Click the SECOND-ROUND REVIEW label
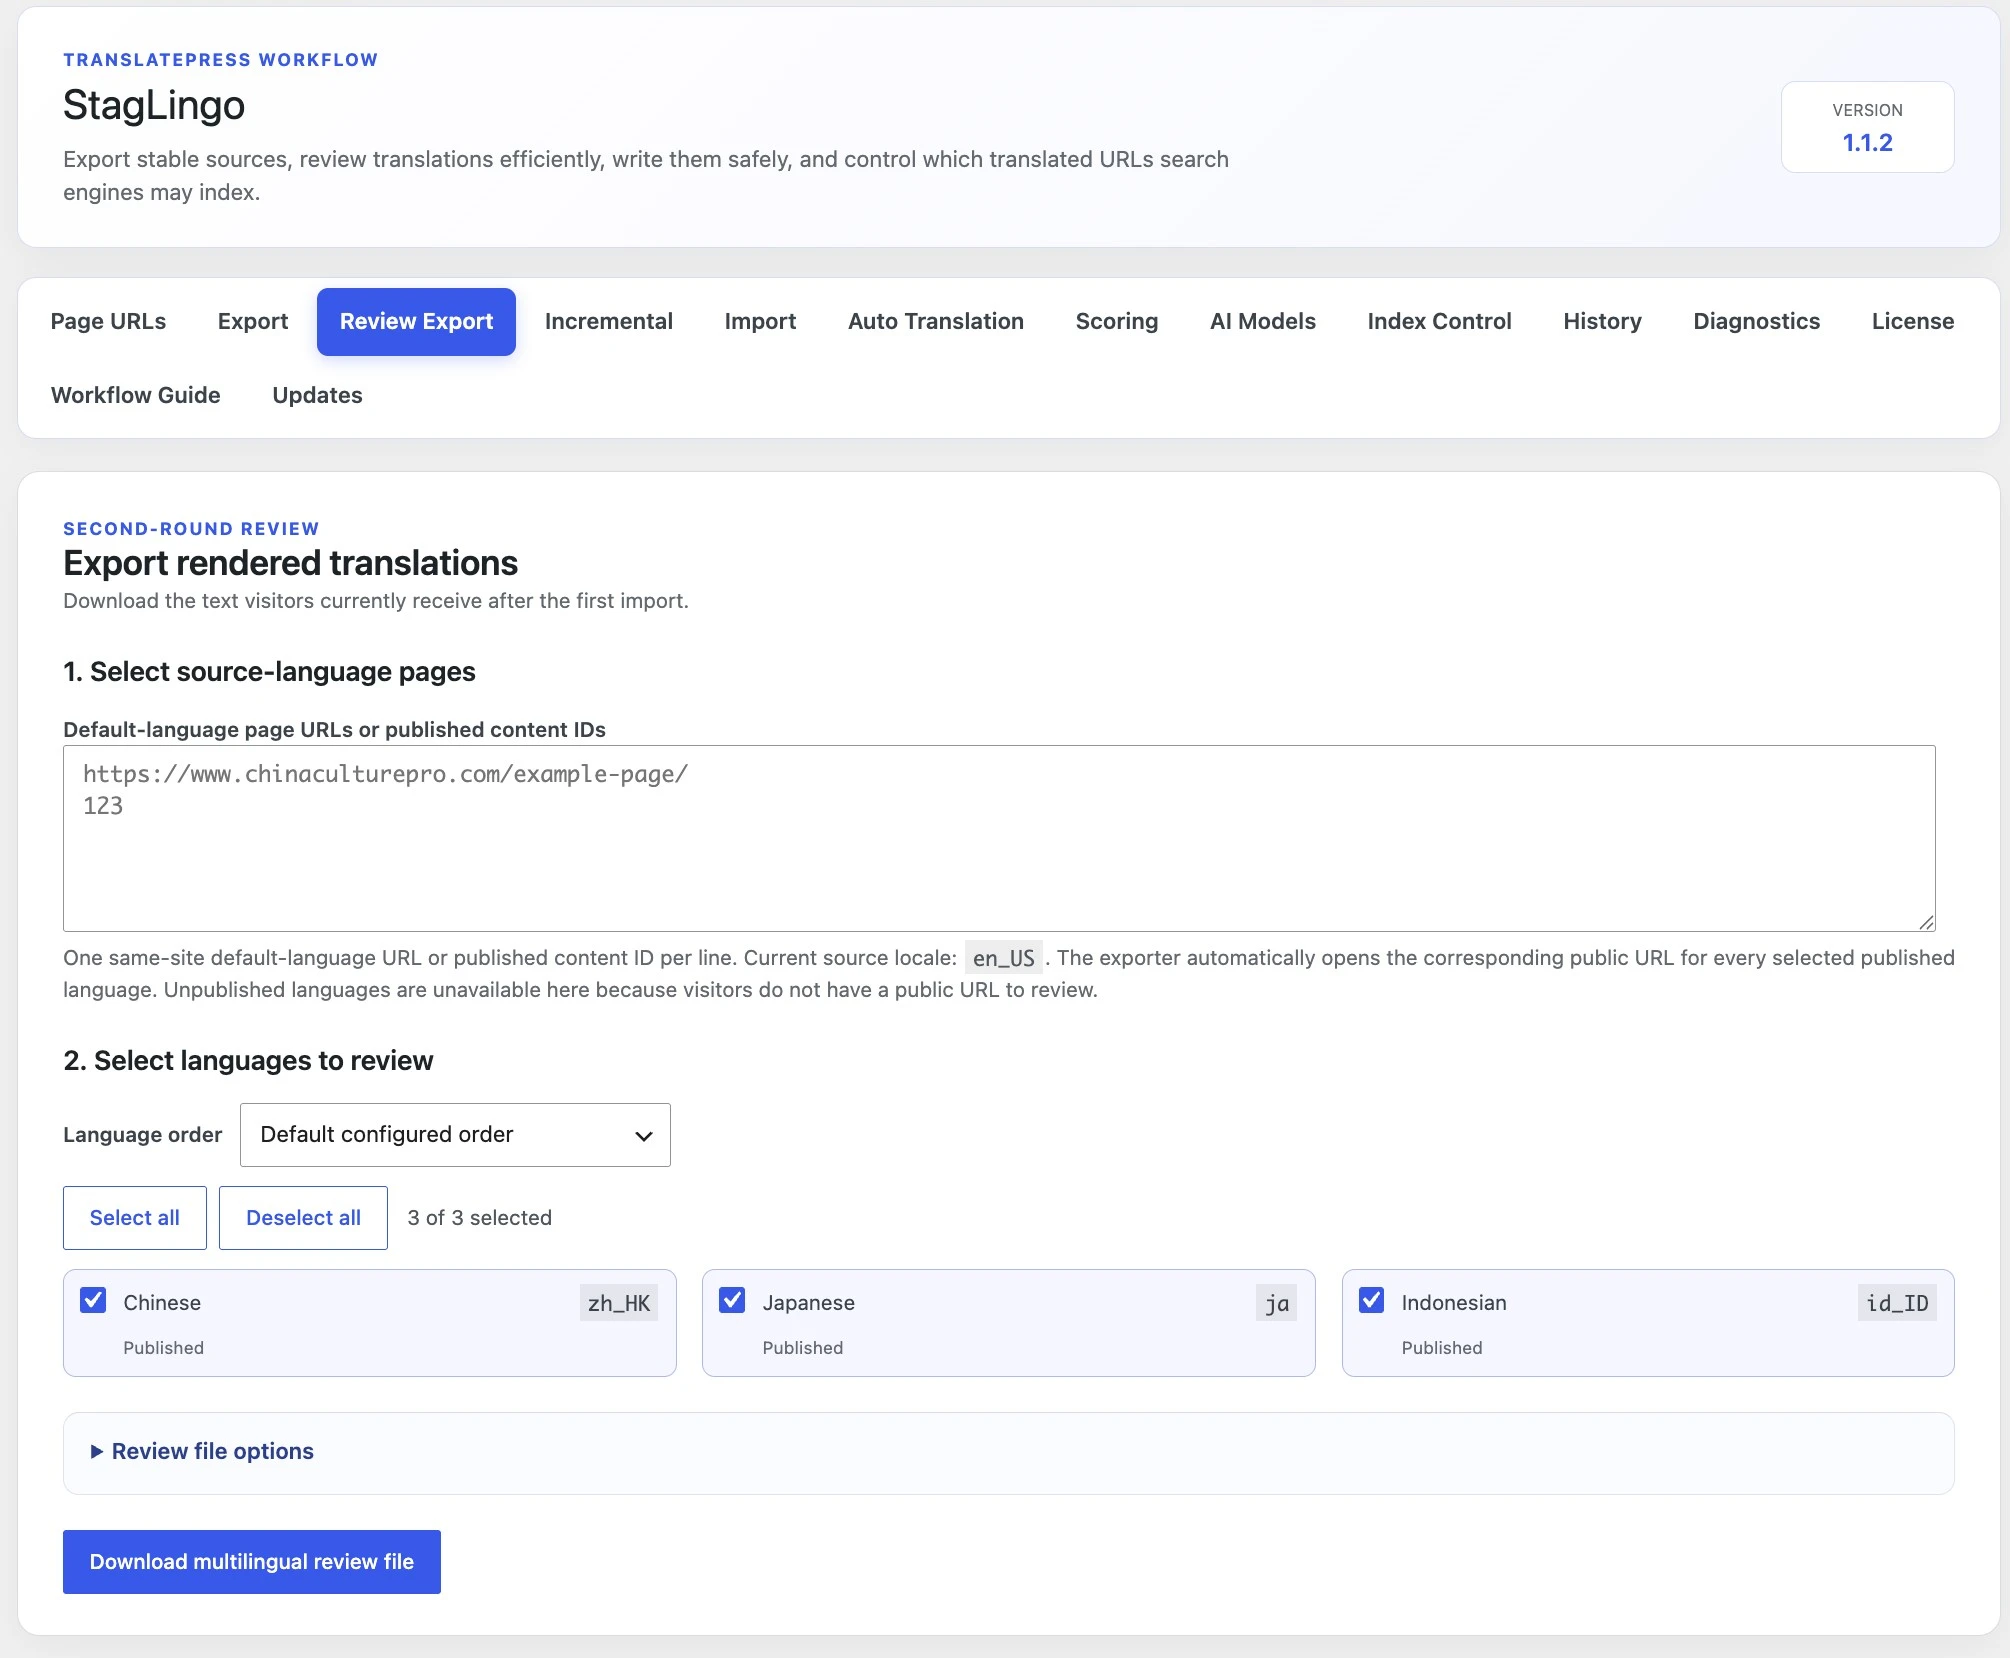The image size is (2010, 1658). click(x=191, y=529)
